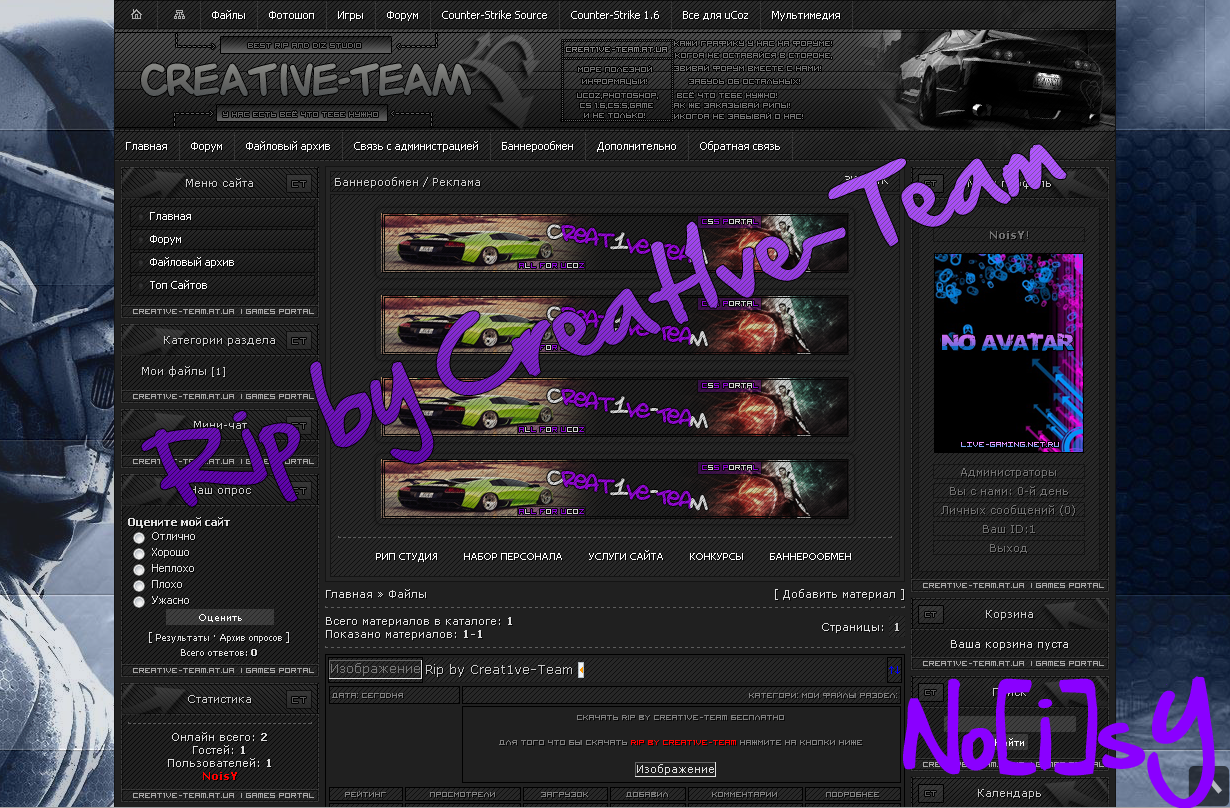Click the Ваша корзина пуста text
This screenshot has width=1230, height=808.
tap(1009, 644)
